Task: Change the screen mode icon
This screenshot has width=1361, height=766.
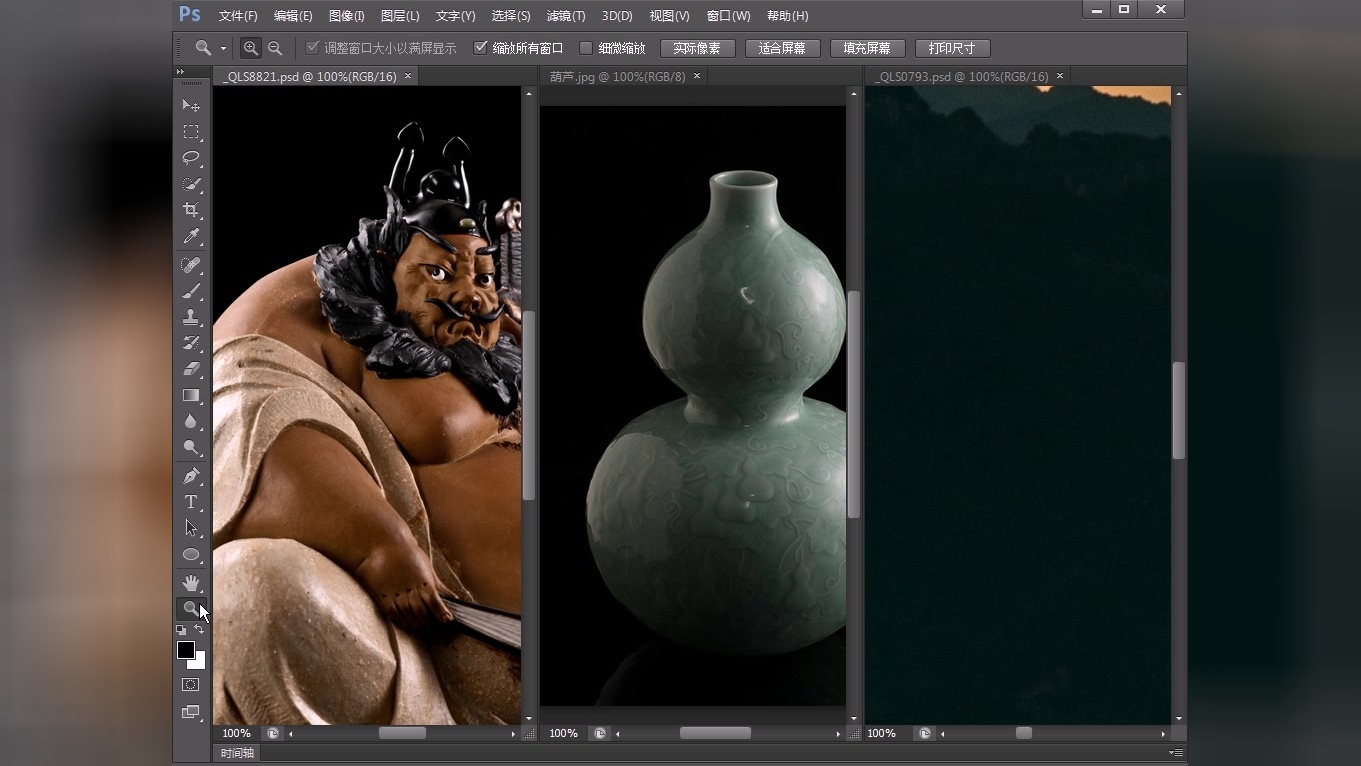Action: coord(190,712)
